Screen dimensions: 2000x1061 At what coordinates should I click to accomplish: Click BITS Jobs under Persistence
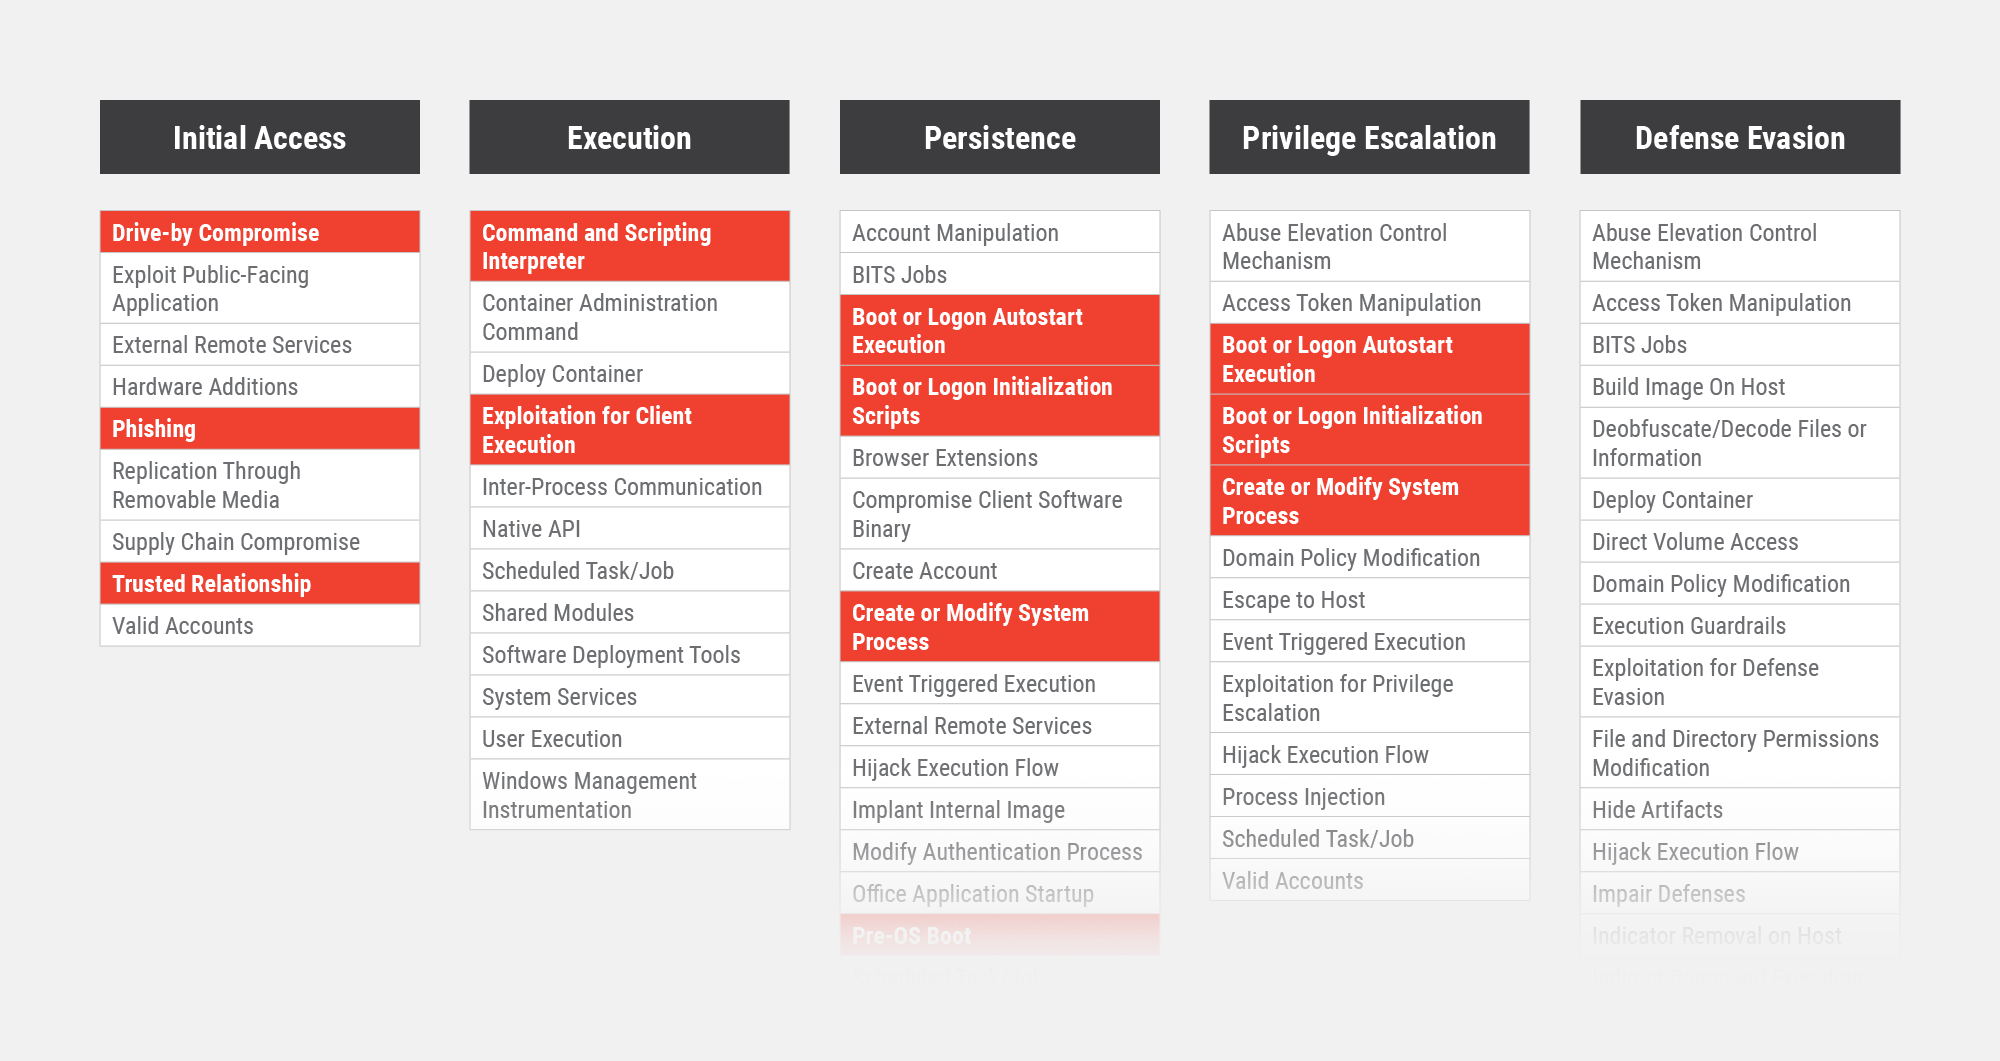point(1000,274)
